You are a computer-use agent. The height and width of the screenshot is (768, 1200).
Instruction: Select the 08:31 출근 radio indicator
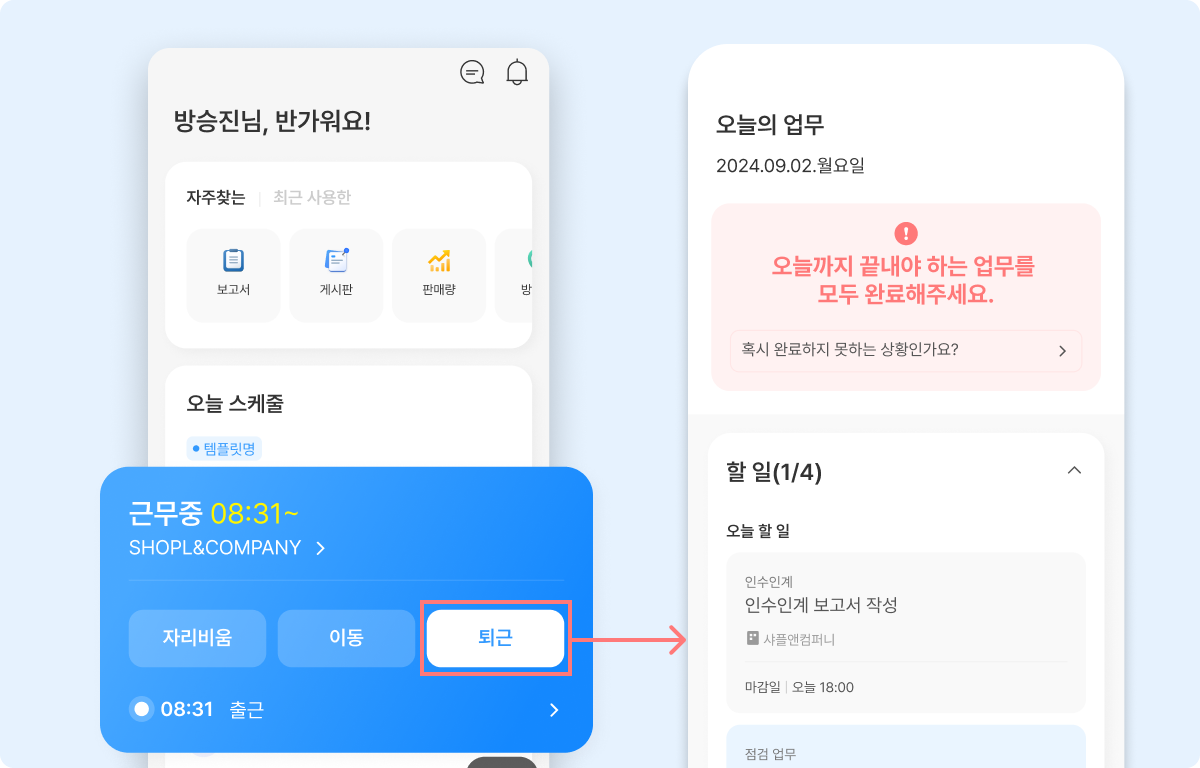(x=141, y=710)
